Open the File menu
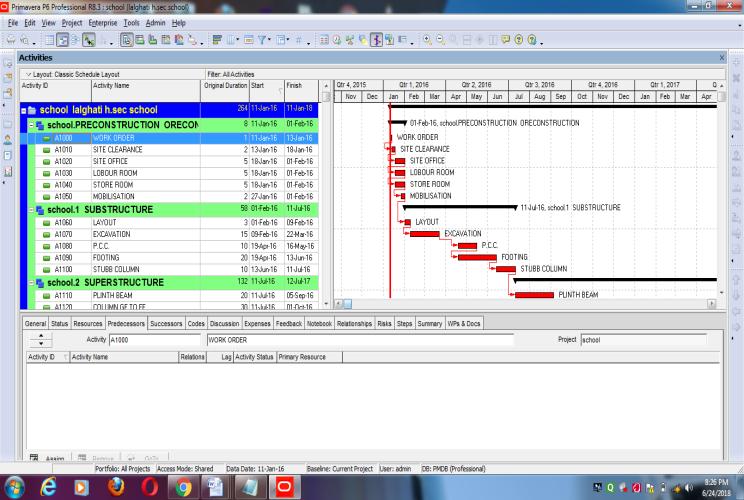 pyautogui.click(x=12, y=23)
